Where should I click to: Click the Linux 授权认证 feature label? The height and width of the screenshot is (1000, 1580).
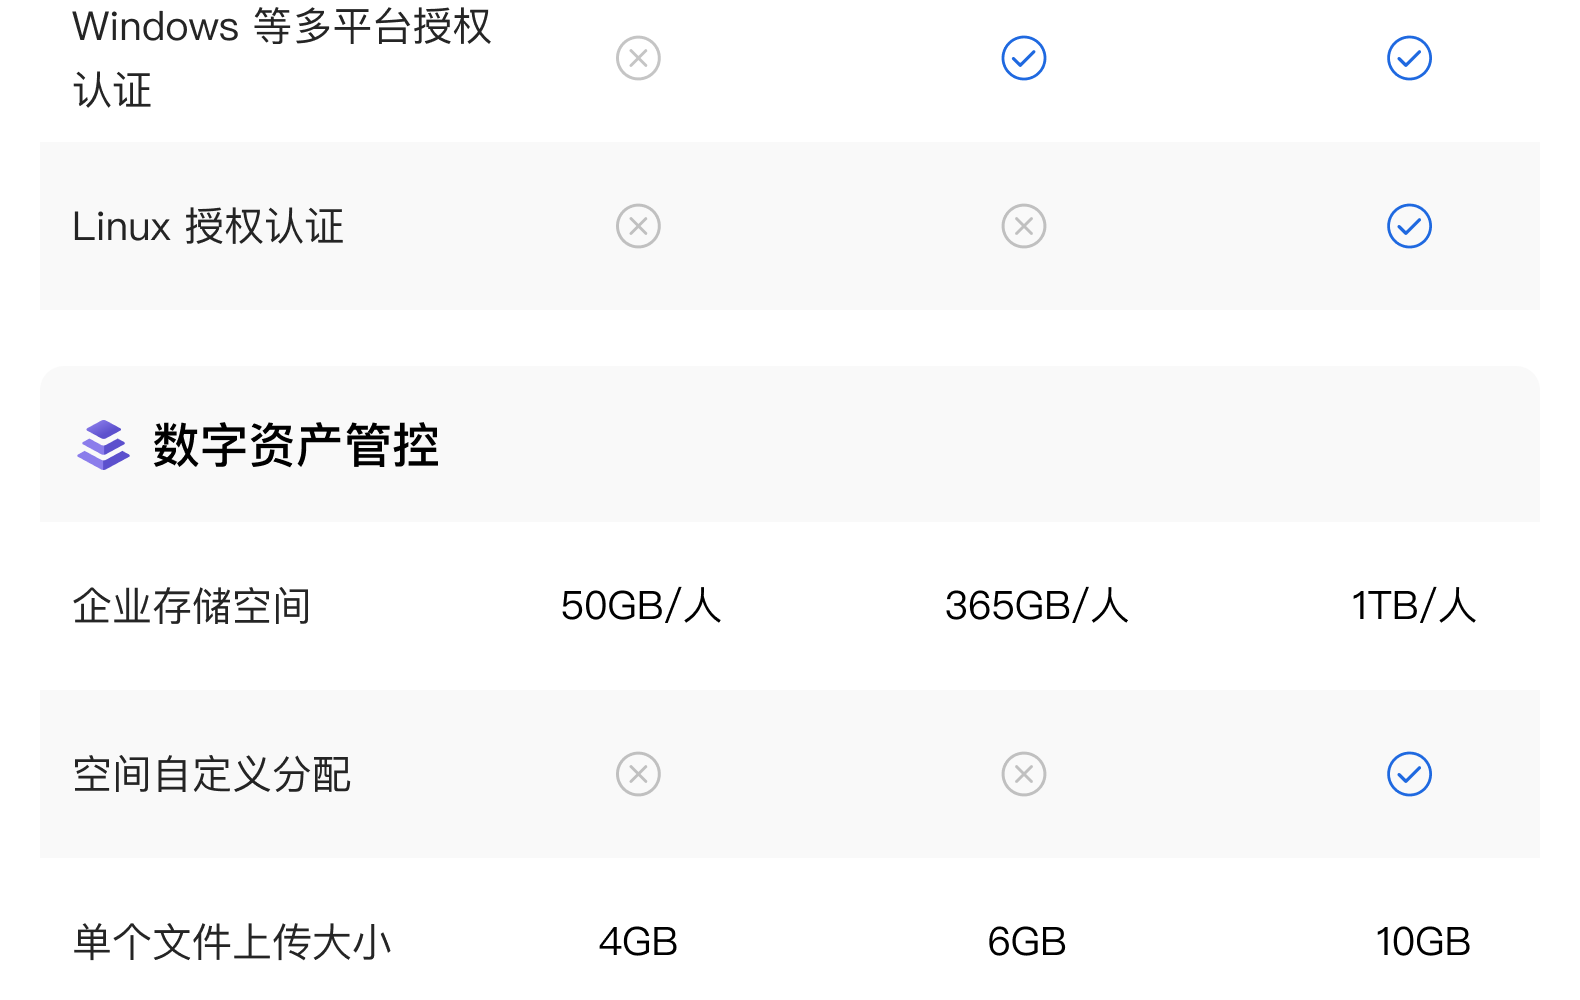(x=208, y=226)
